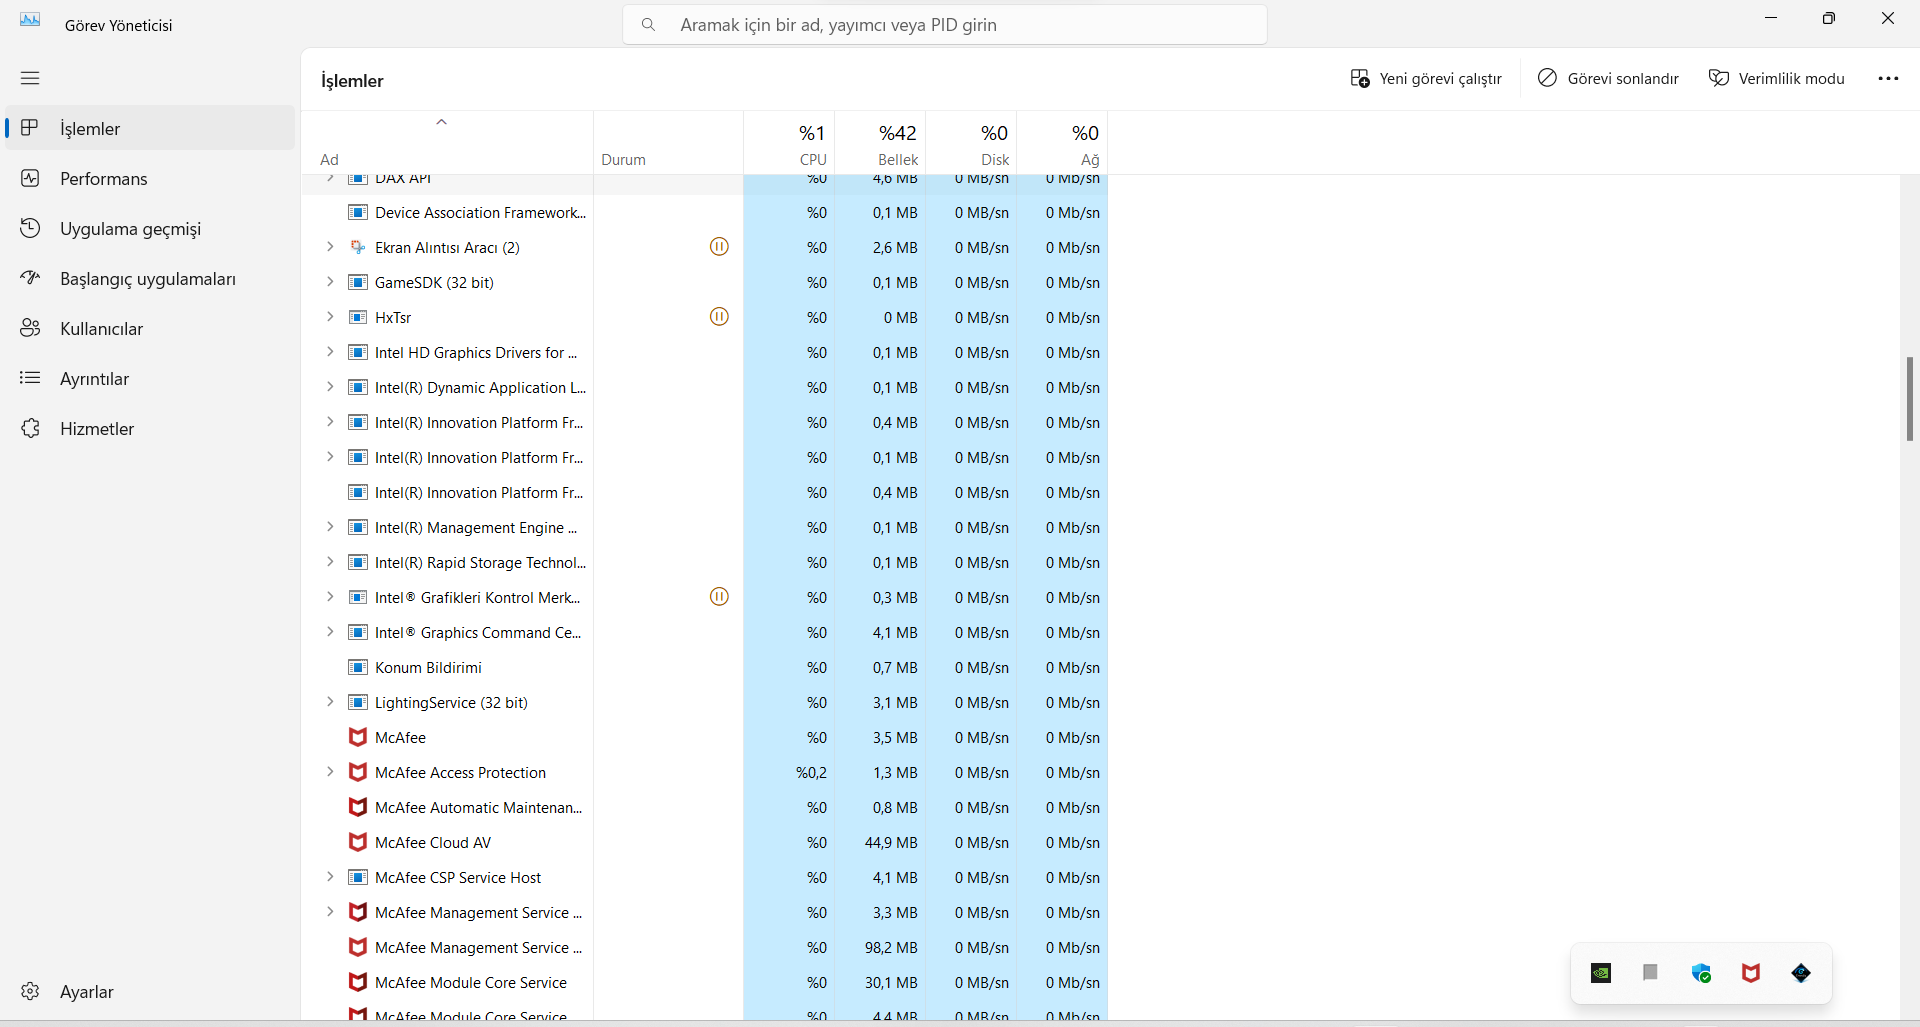Go to Başlangıç uygulamaları

pos(150,278)
